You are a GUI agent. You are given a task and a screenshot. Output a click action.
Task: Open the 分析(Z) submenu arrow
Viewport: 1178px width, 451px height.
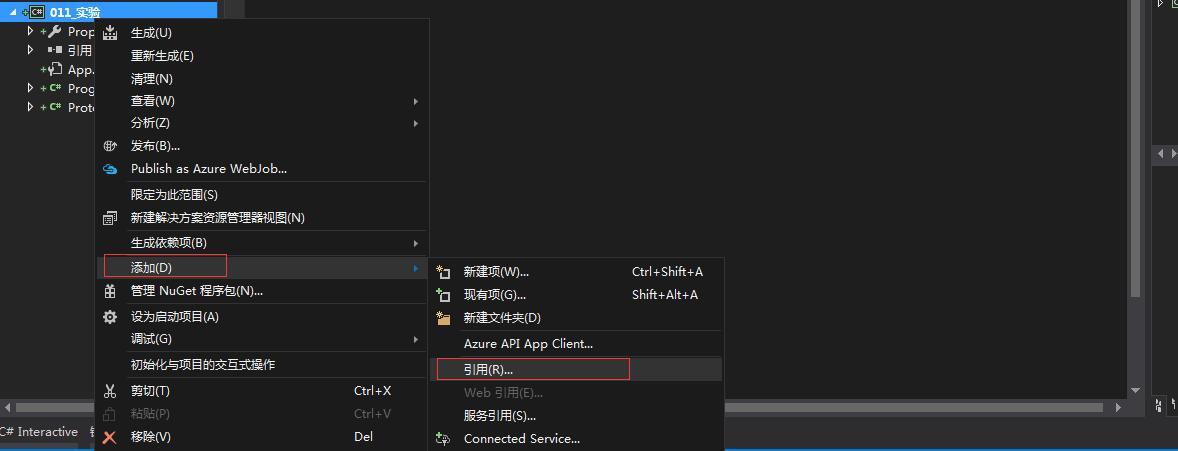(416, 123)
